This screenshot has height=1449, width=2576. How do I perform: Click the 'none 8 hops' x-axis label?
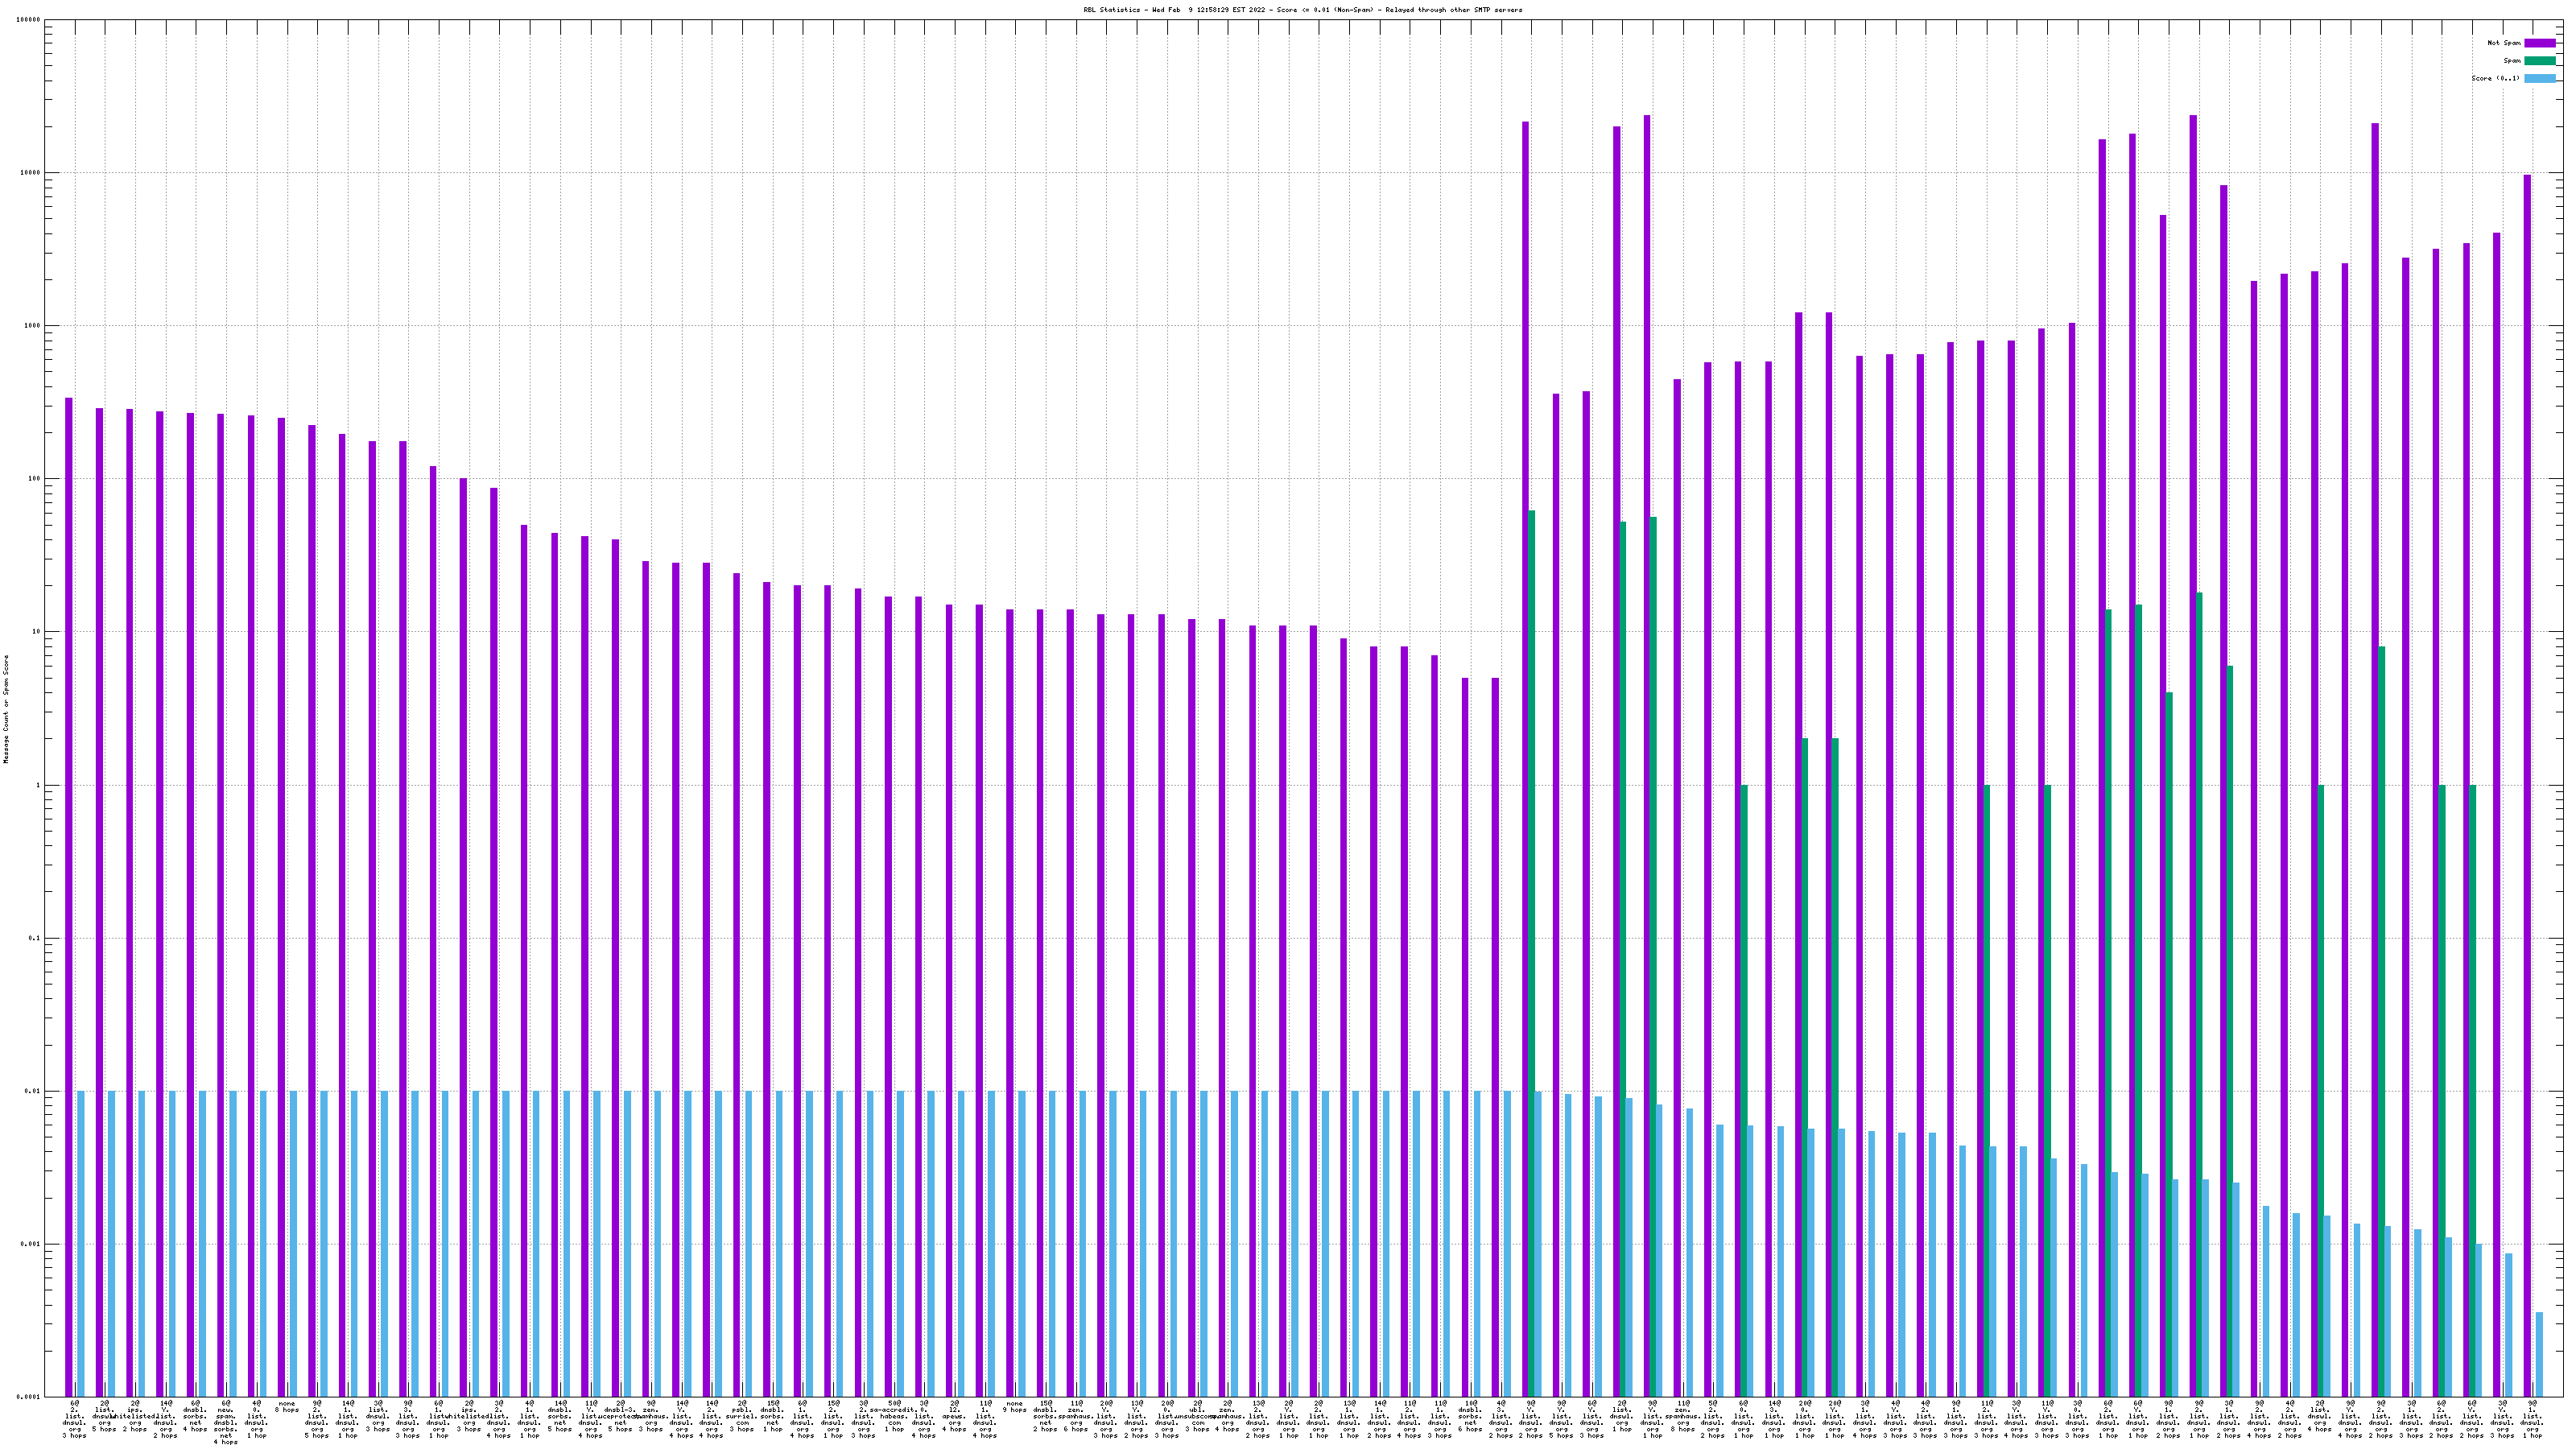point(287,1408)
